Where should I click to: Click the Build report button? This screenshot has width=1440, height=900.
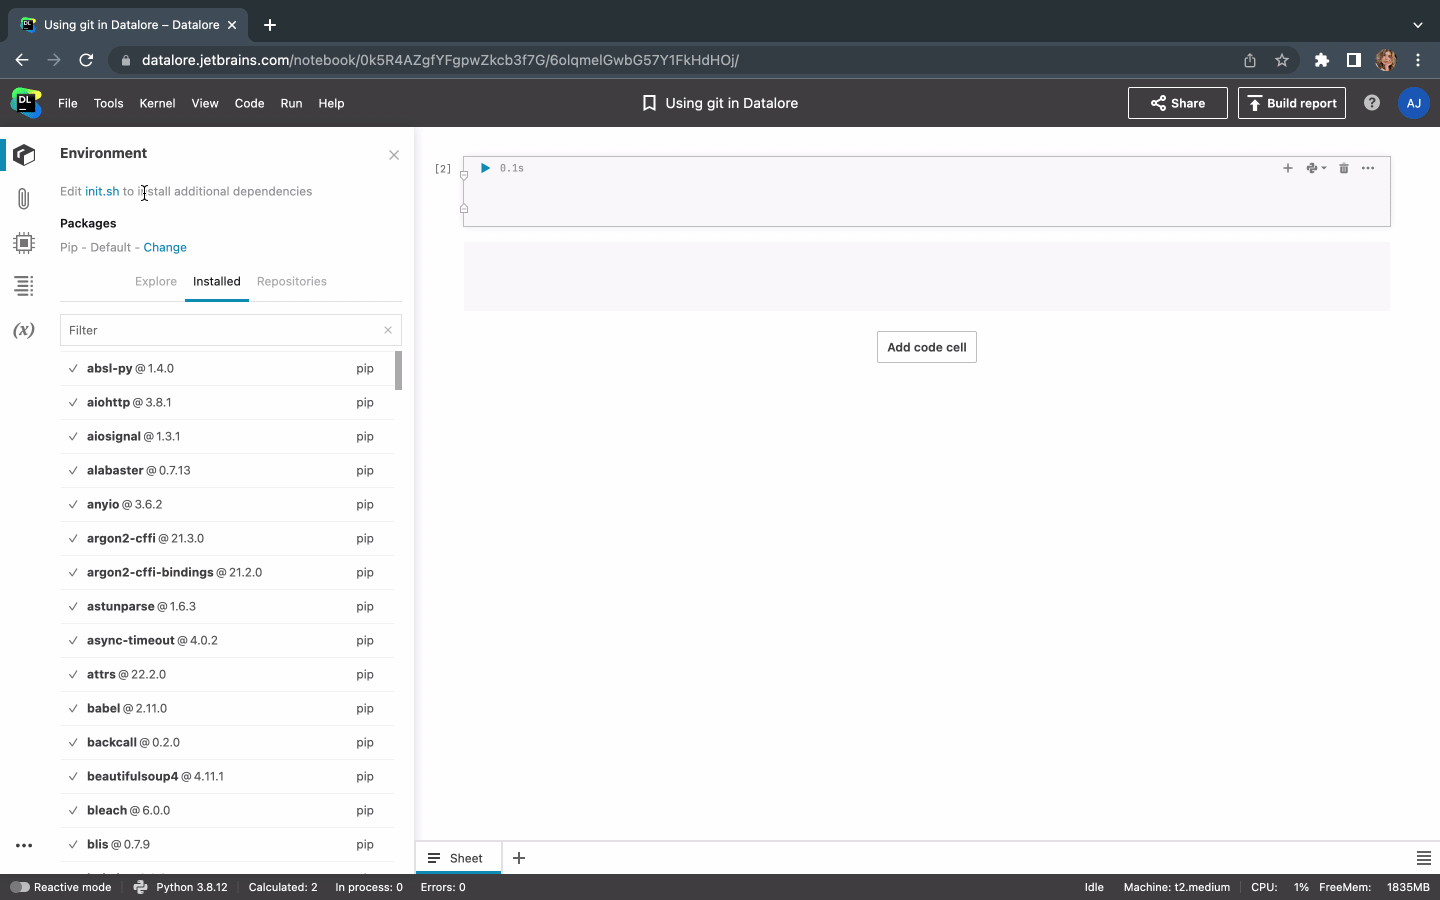tap(1291, 103)
